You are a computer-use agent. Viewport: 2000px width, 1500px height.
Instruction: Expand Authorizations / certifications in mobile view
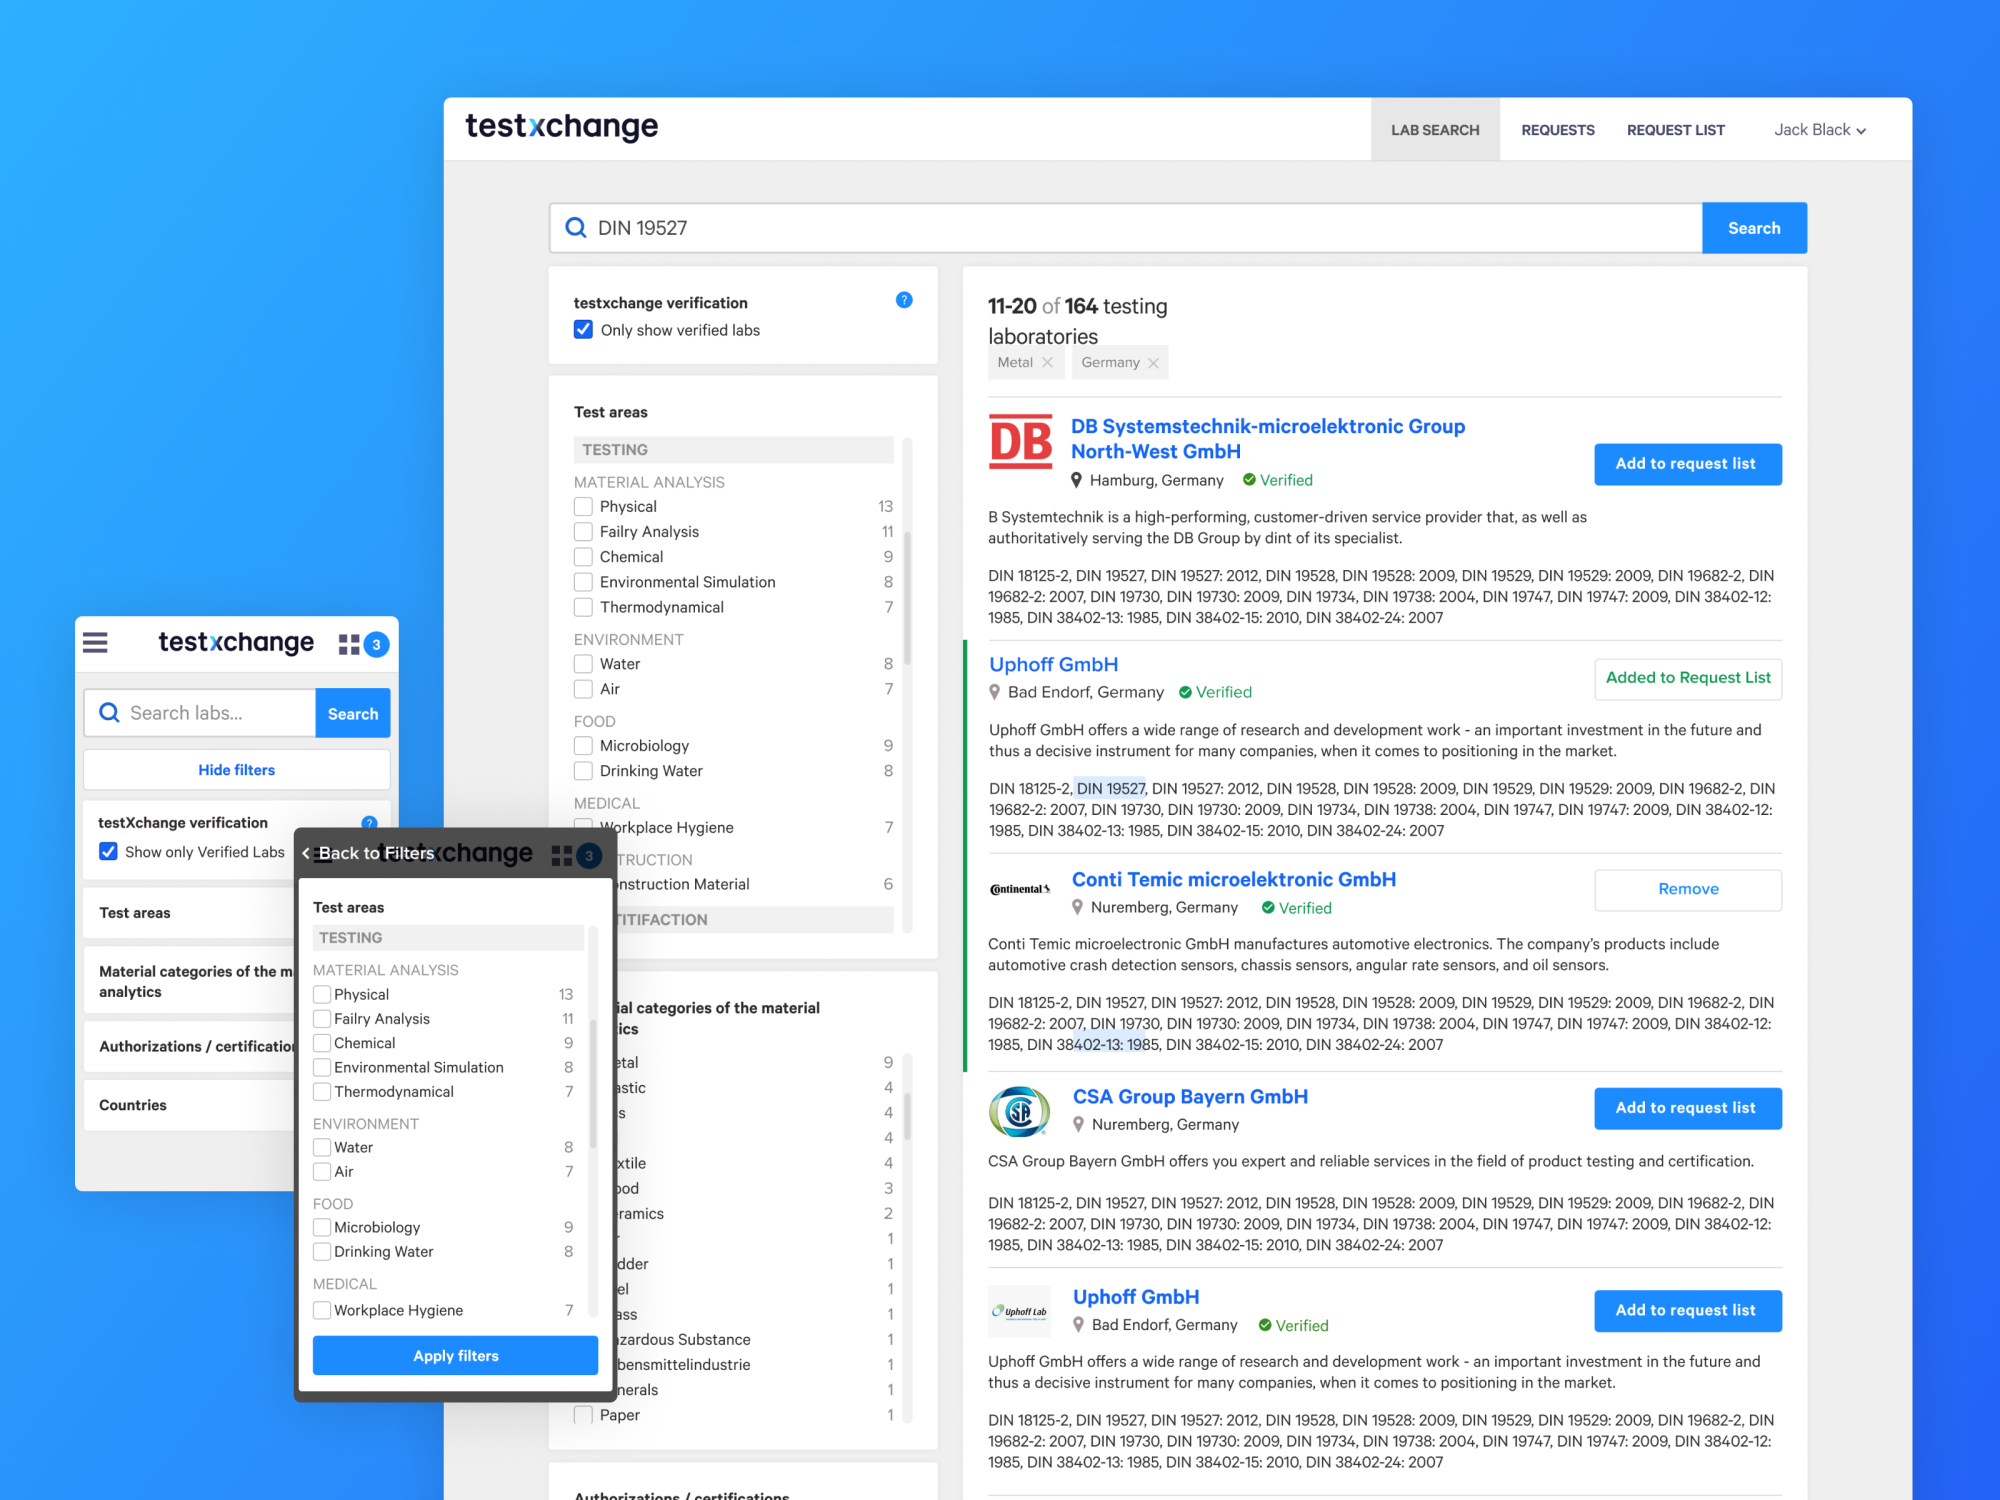pyautogui.click(x=189, y=1046)
